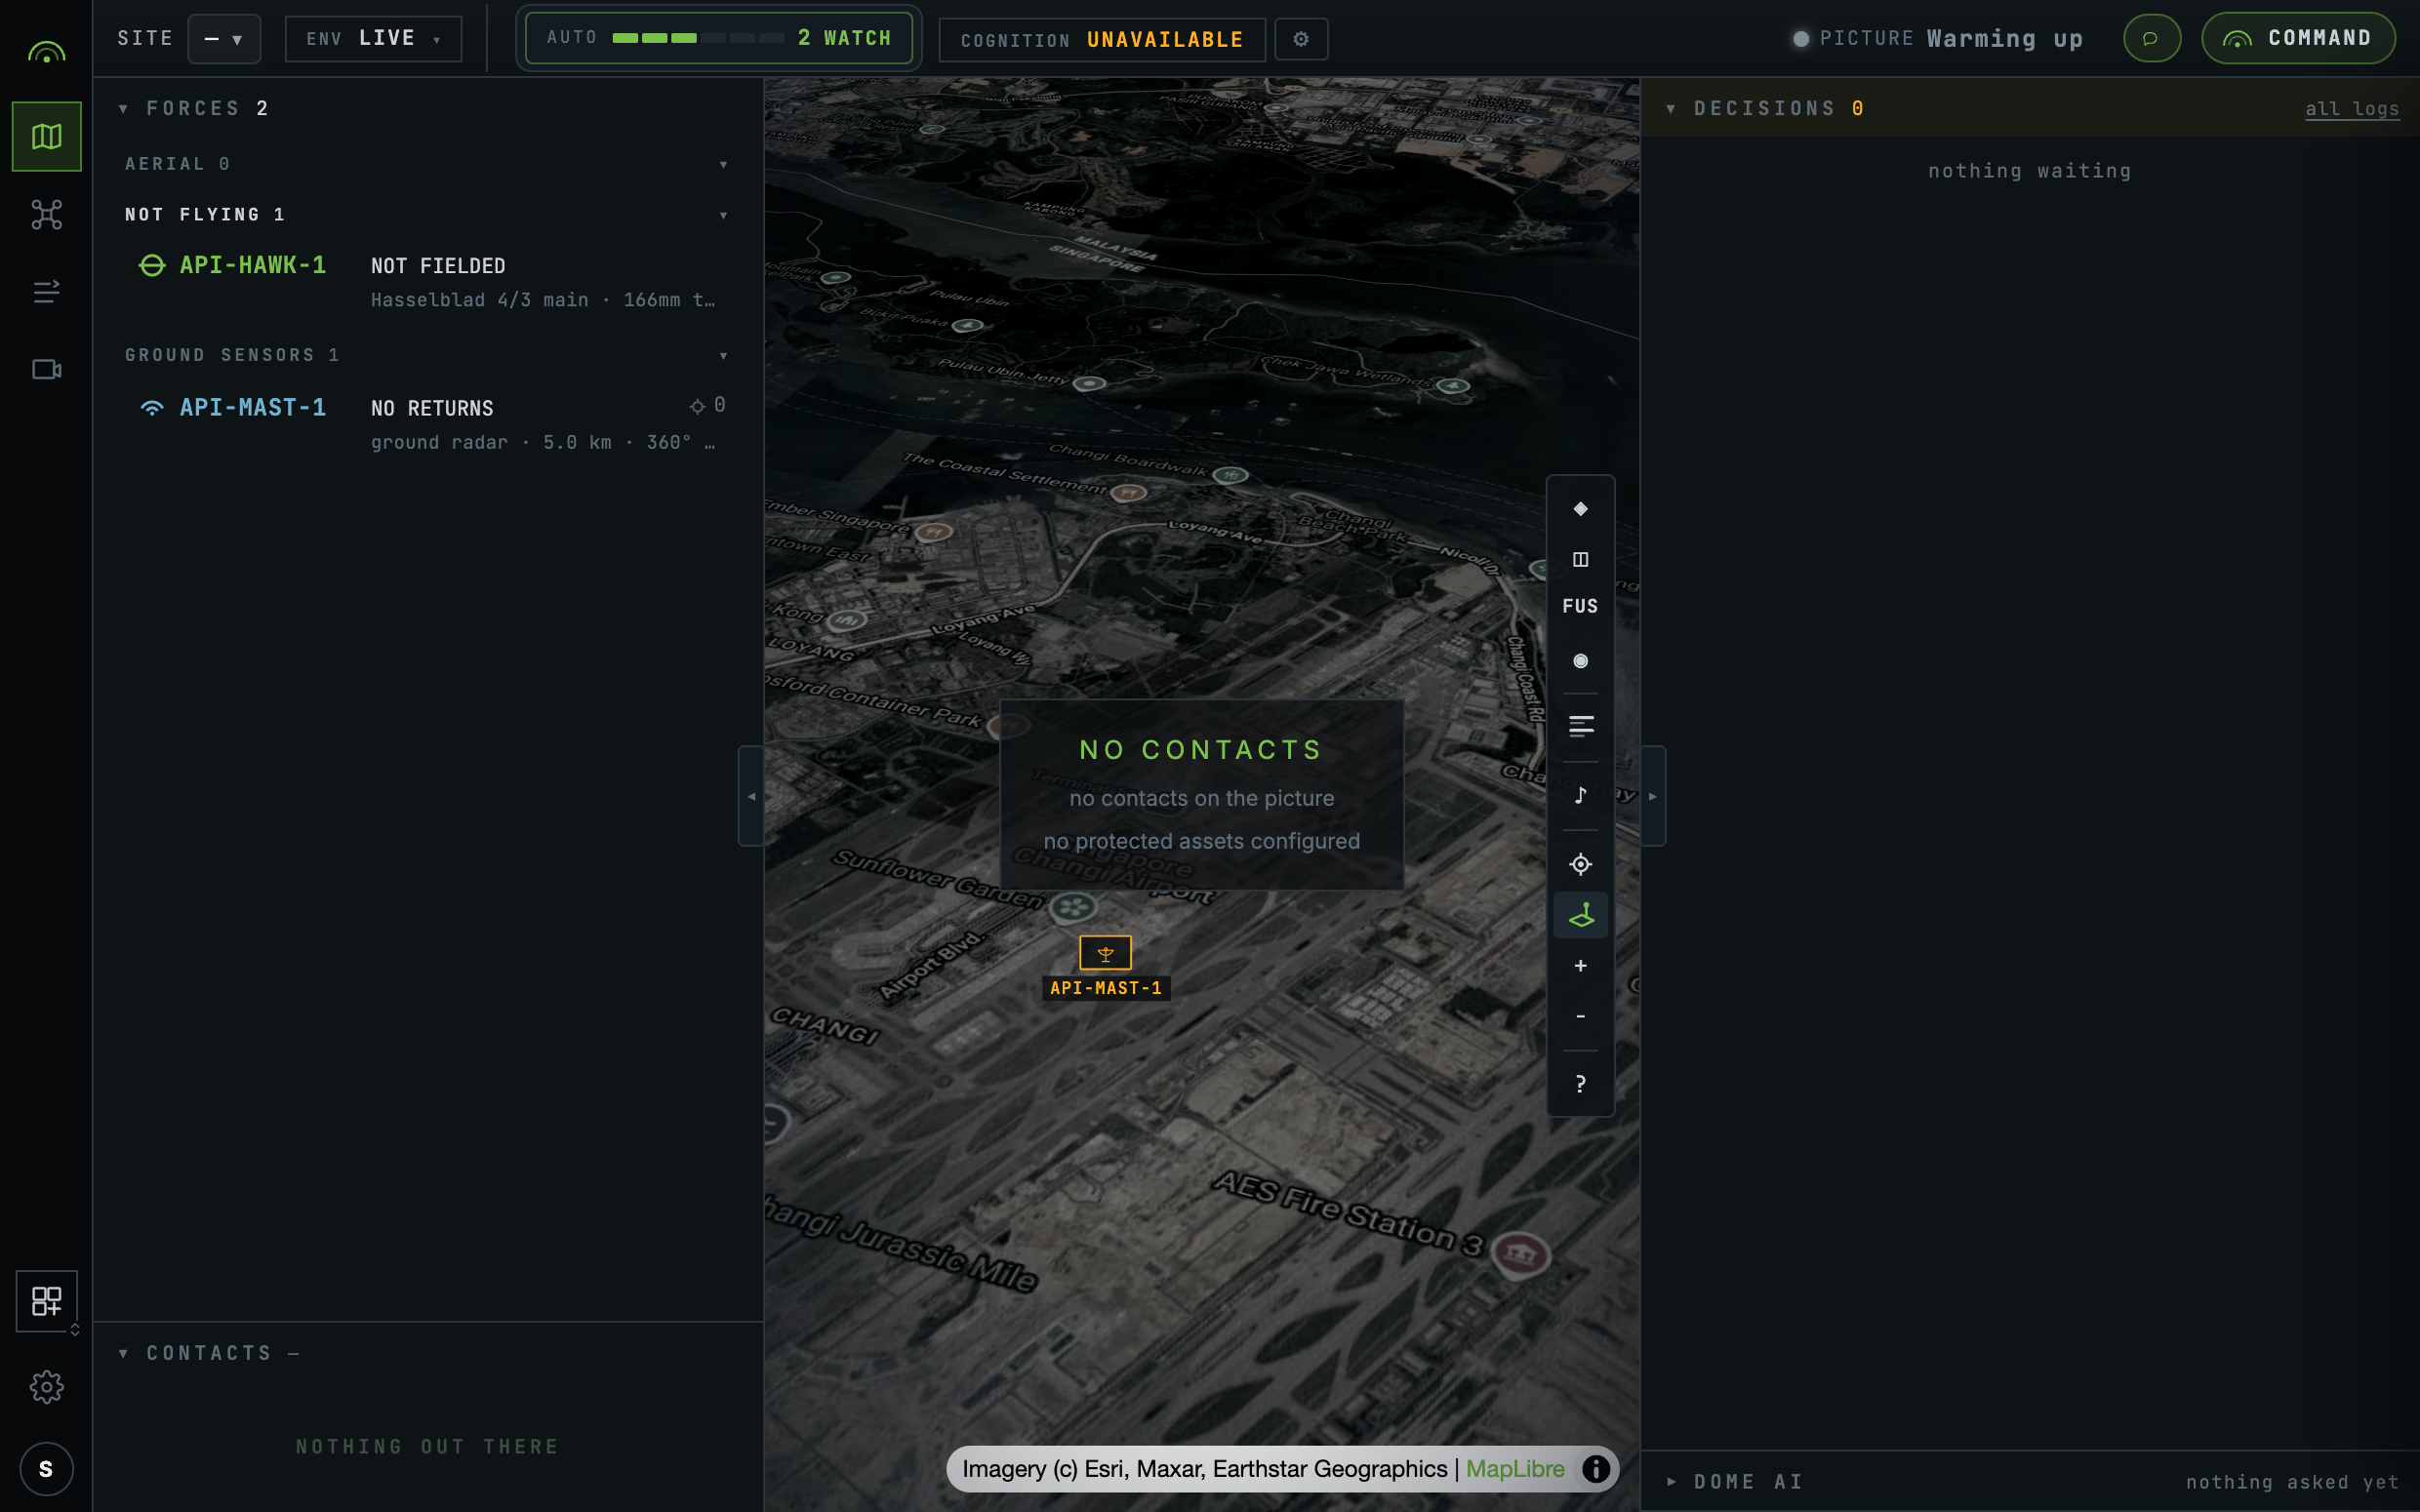The height and width of the screenshot is (1512, 2420).
Task: Open settings gear in the sidebar
Action: pyautogui.click(x=46, y=1387)
